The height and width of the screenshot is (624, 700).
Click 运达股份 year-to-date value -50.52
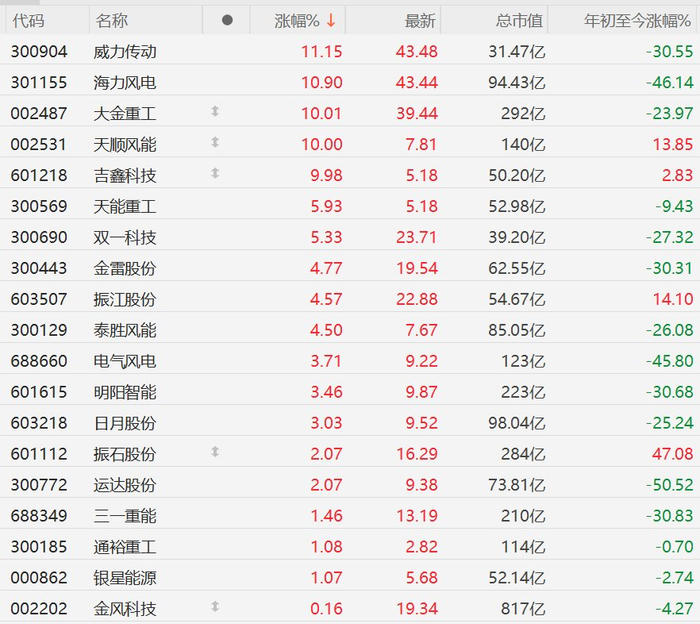point(669,485)
